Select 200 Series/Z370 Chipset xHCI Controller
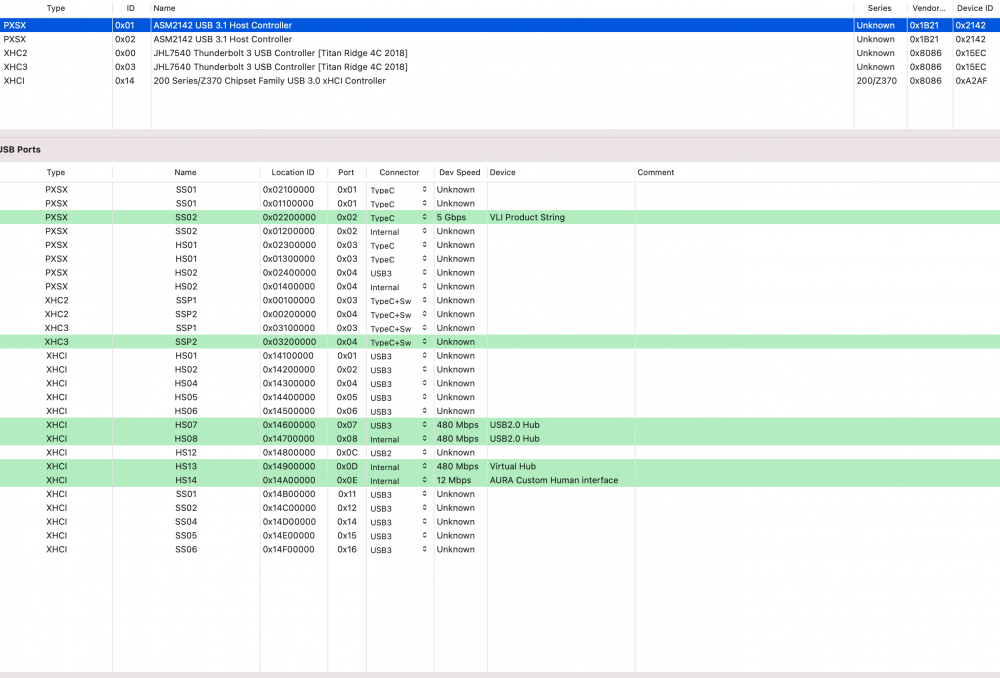The image size is (1000, 678). [500, 81]
